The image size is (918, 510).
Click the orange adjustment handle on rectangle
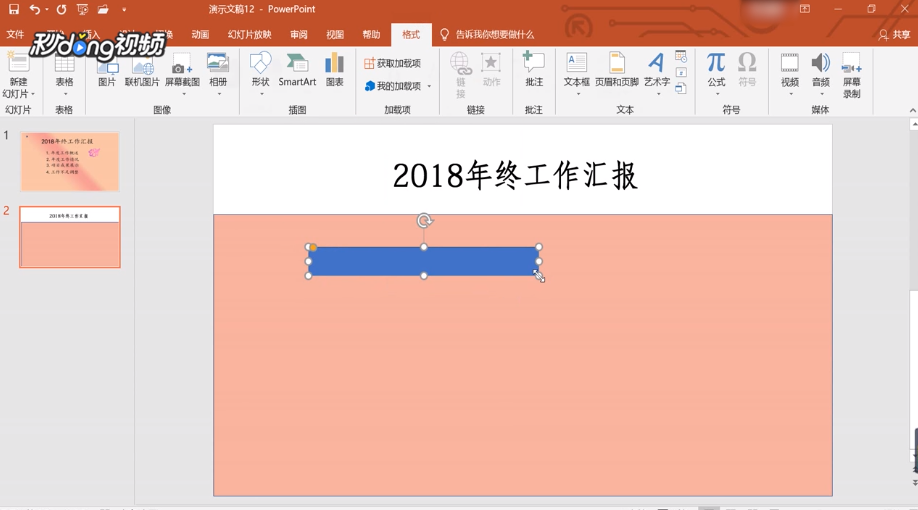click(313, 248)
